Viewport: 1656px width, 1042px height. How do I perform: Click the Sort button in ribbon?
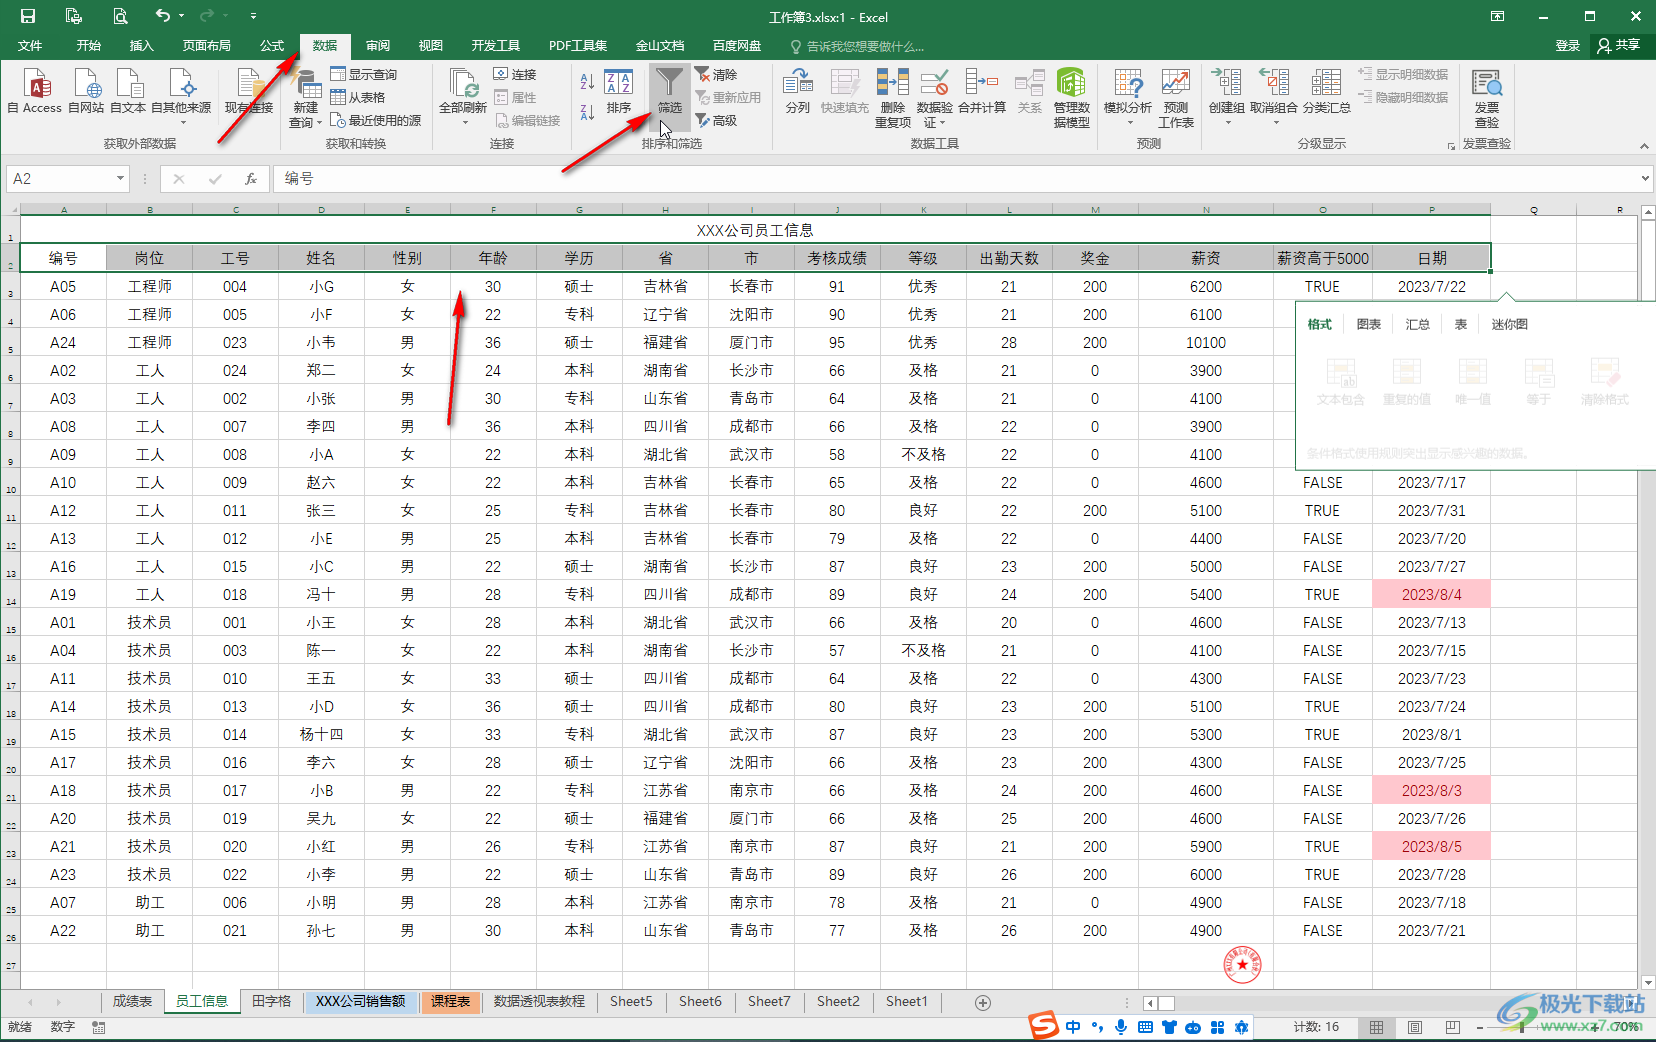point(619,92)
